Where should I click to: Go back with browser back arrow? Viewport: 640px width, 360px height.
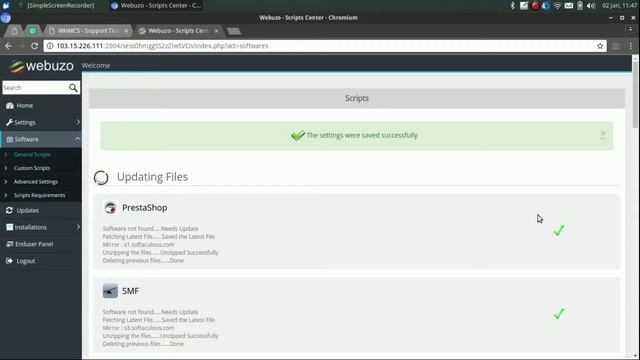[8, 46]
